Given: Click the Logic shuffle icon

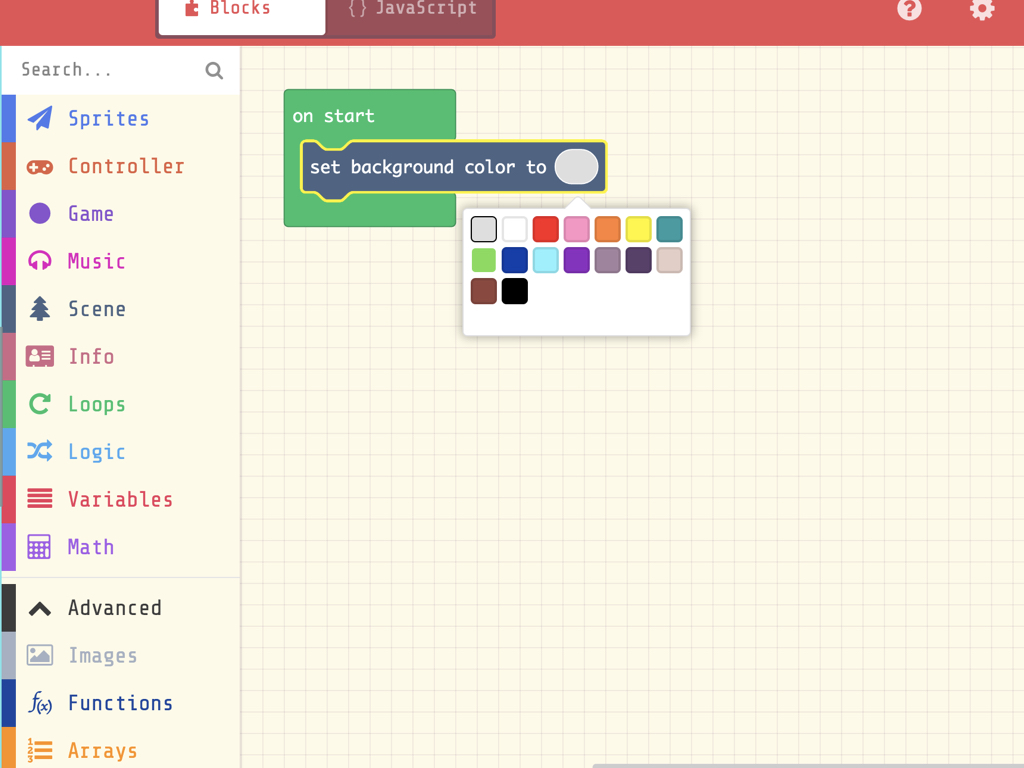Looking at the screenshot, I should click(40, 451).
